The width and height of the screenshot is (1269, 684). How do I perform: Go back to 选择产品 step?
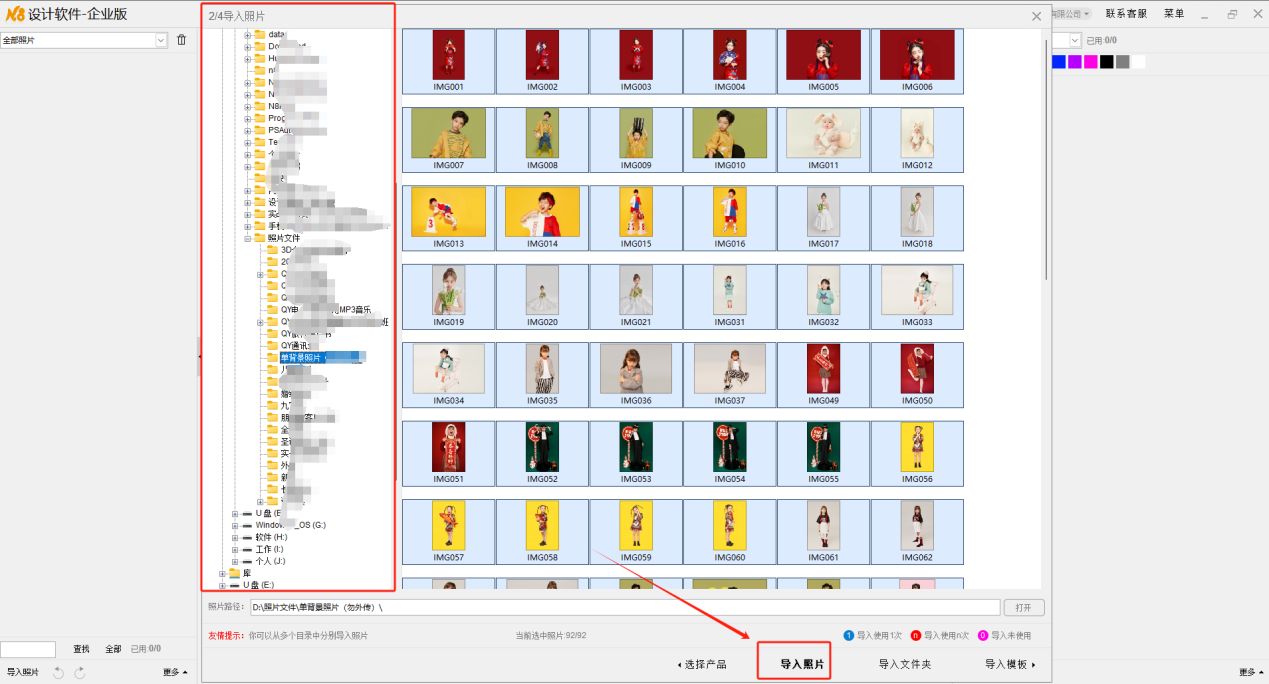click(x=702, y=664)
